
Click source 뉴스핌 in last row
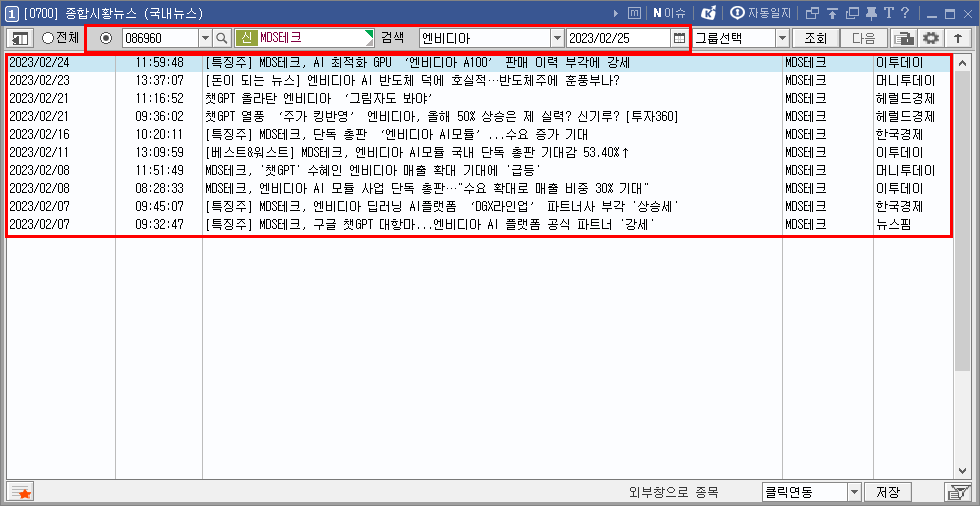point(894,224)
